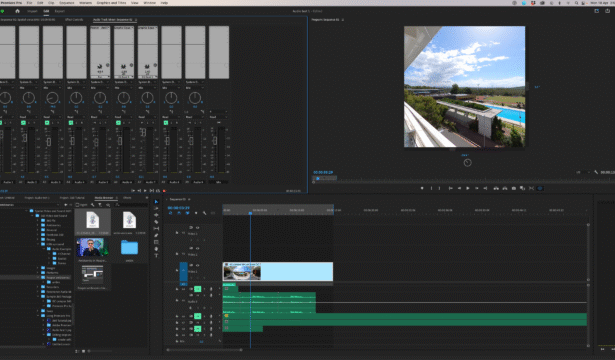This screenshot has height=360, width=615.
Task: Click the Program monitor wrench settings icon
Action: [596, 172]
